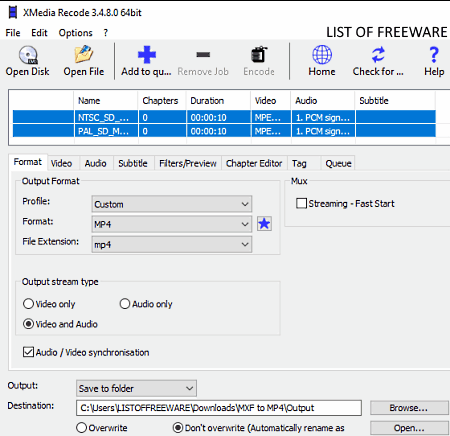Click PCM audio cell in NTSC_SD row

point(323,117)
